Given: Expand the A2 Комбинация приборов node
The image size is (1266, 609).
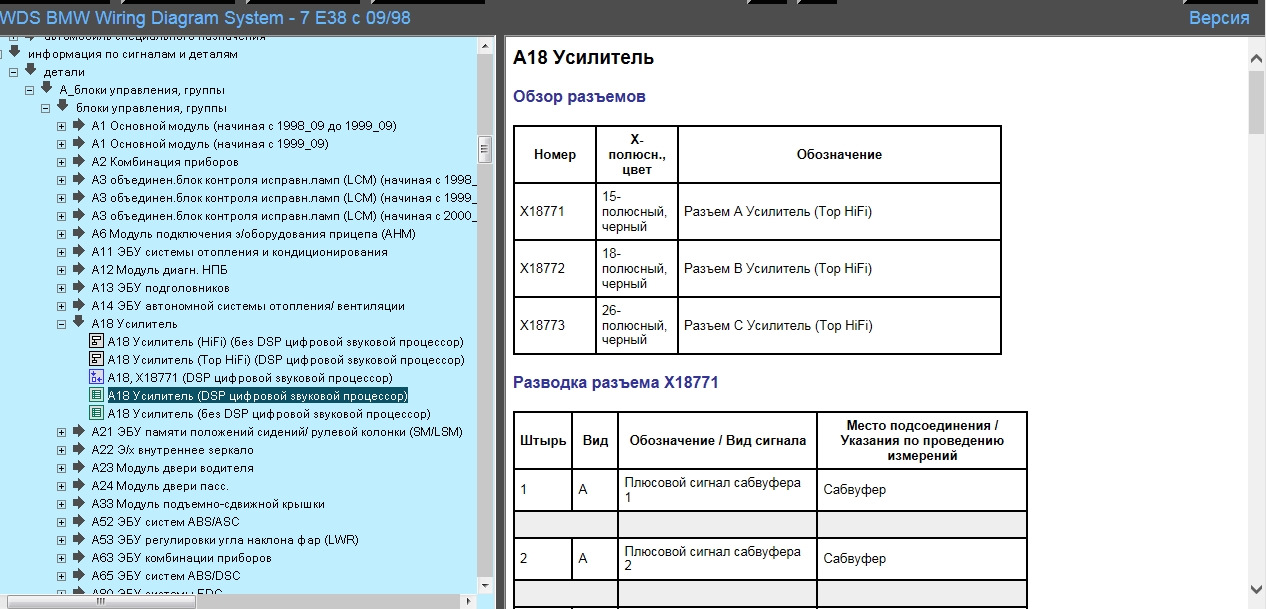Looking at the screenshot, I should [62, 162].
